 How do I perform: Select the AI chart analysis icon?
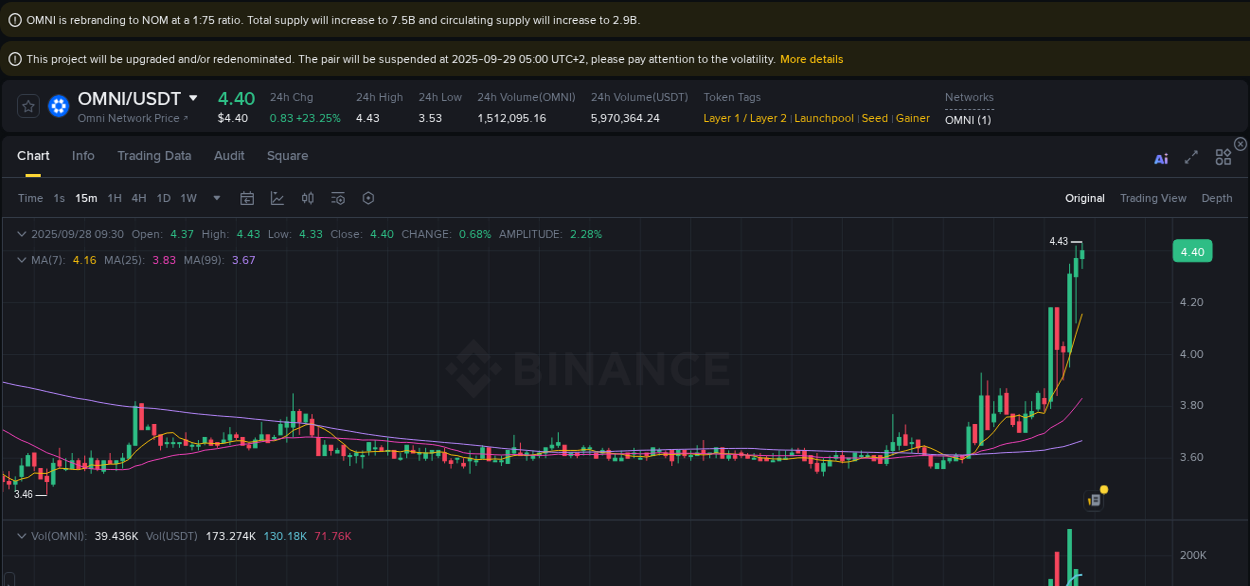click(1160, 158)
